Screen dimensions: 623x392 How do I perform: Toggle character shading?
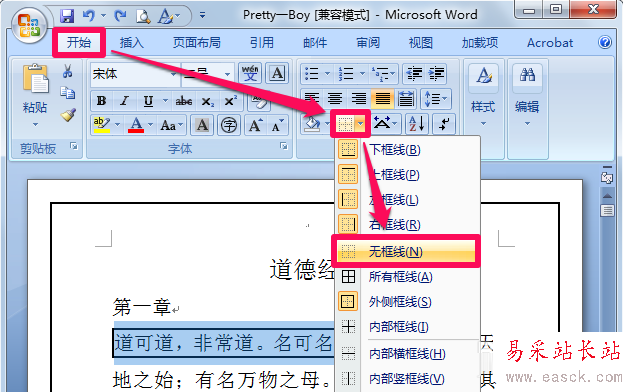(x=202, y=126)
